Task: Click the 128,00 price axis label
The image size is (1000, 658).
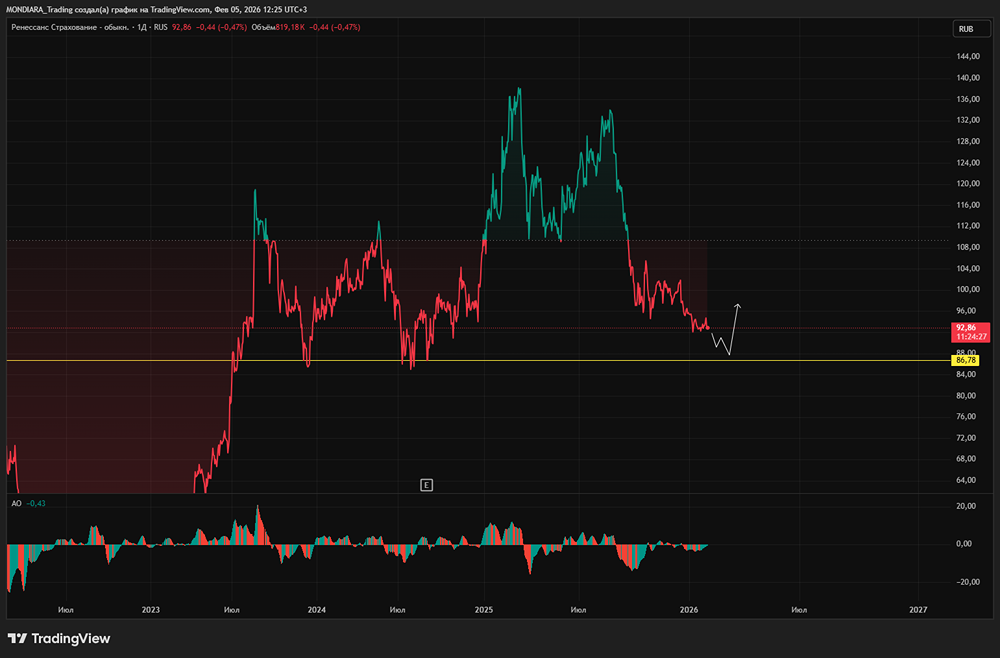Action: 968,142
